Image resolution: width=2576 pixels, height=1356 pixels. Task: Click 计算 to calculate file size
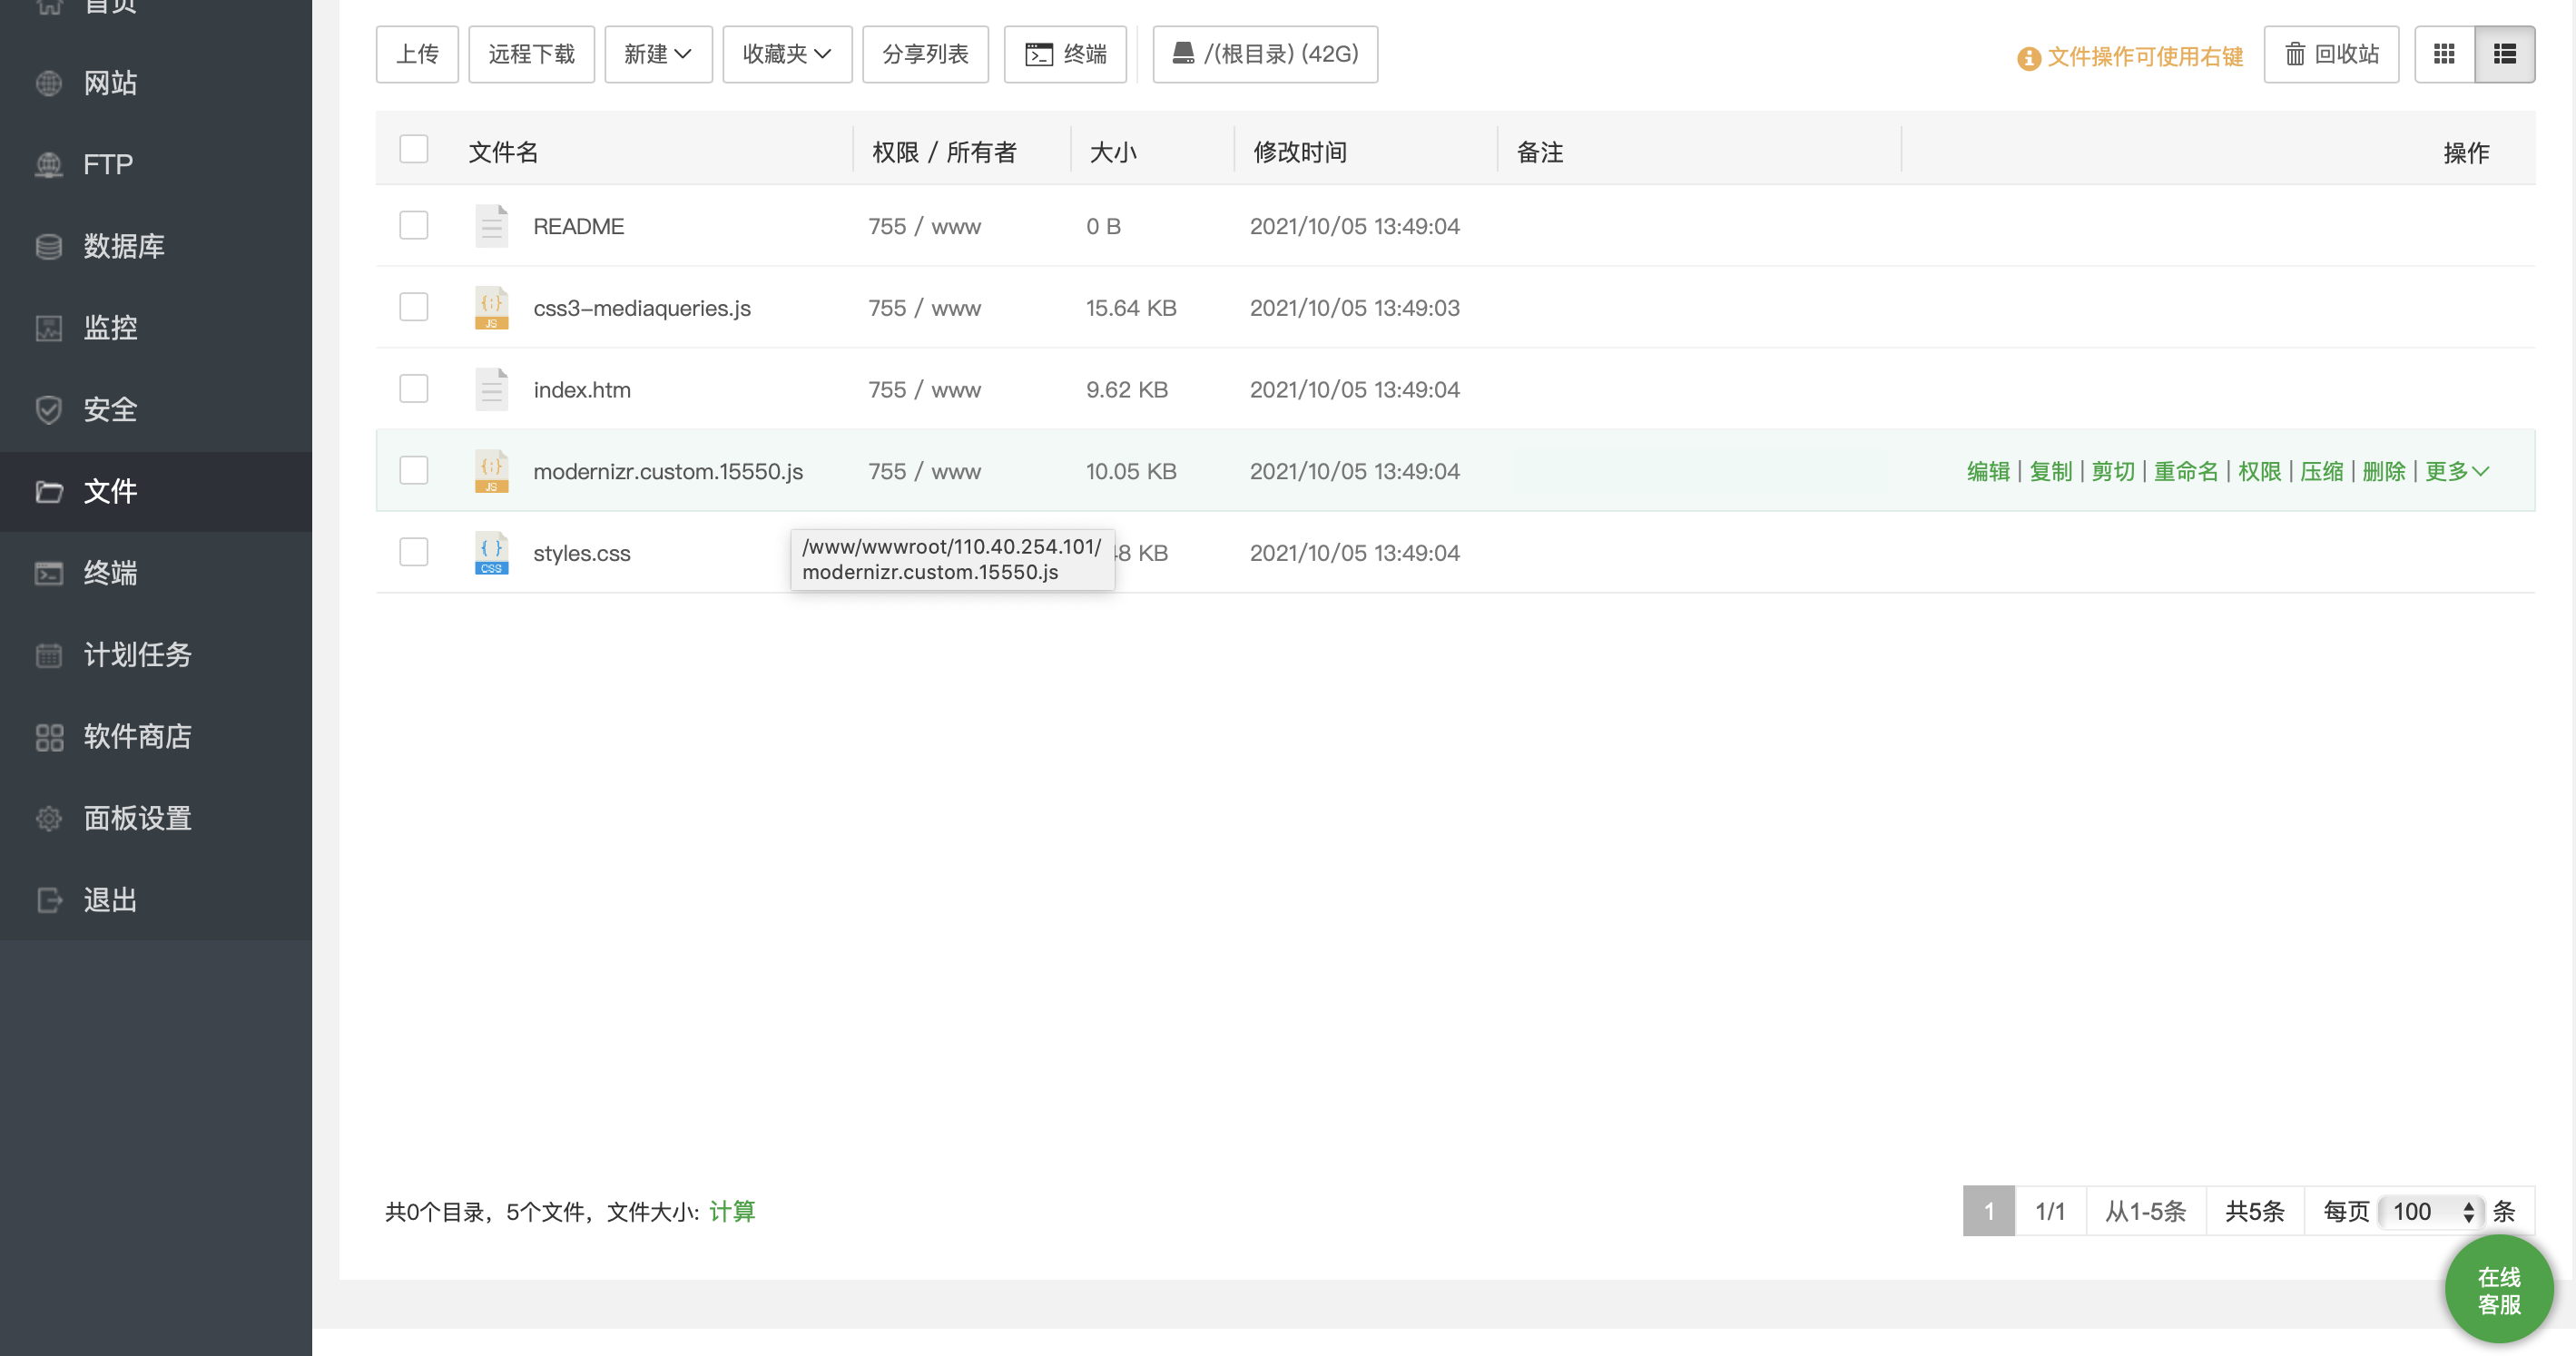[732, 1212]
